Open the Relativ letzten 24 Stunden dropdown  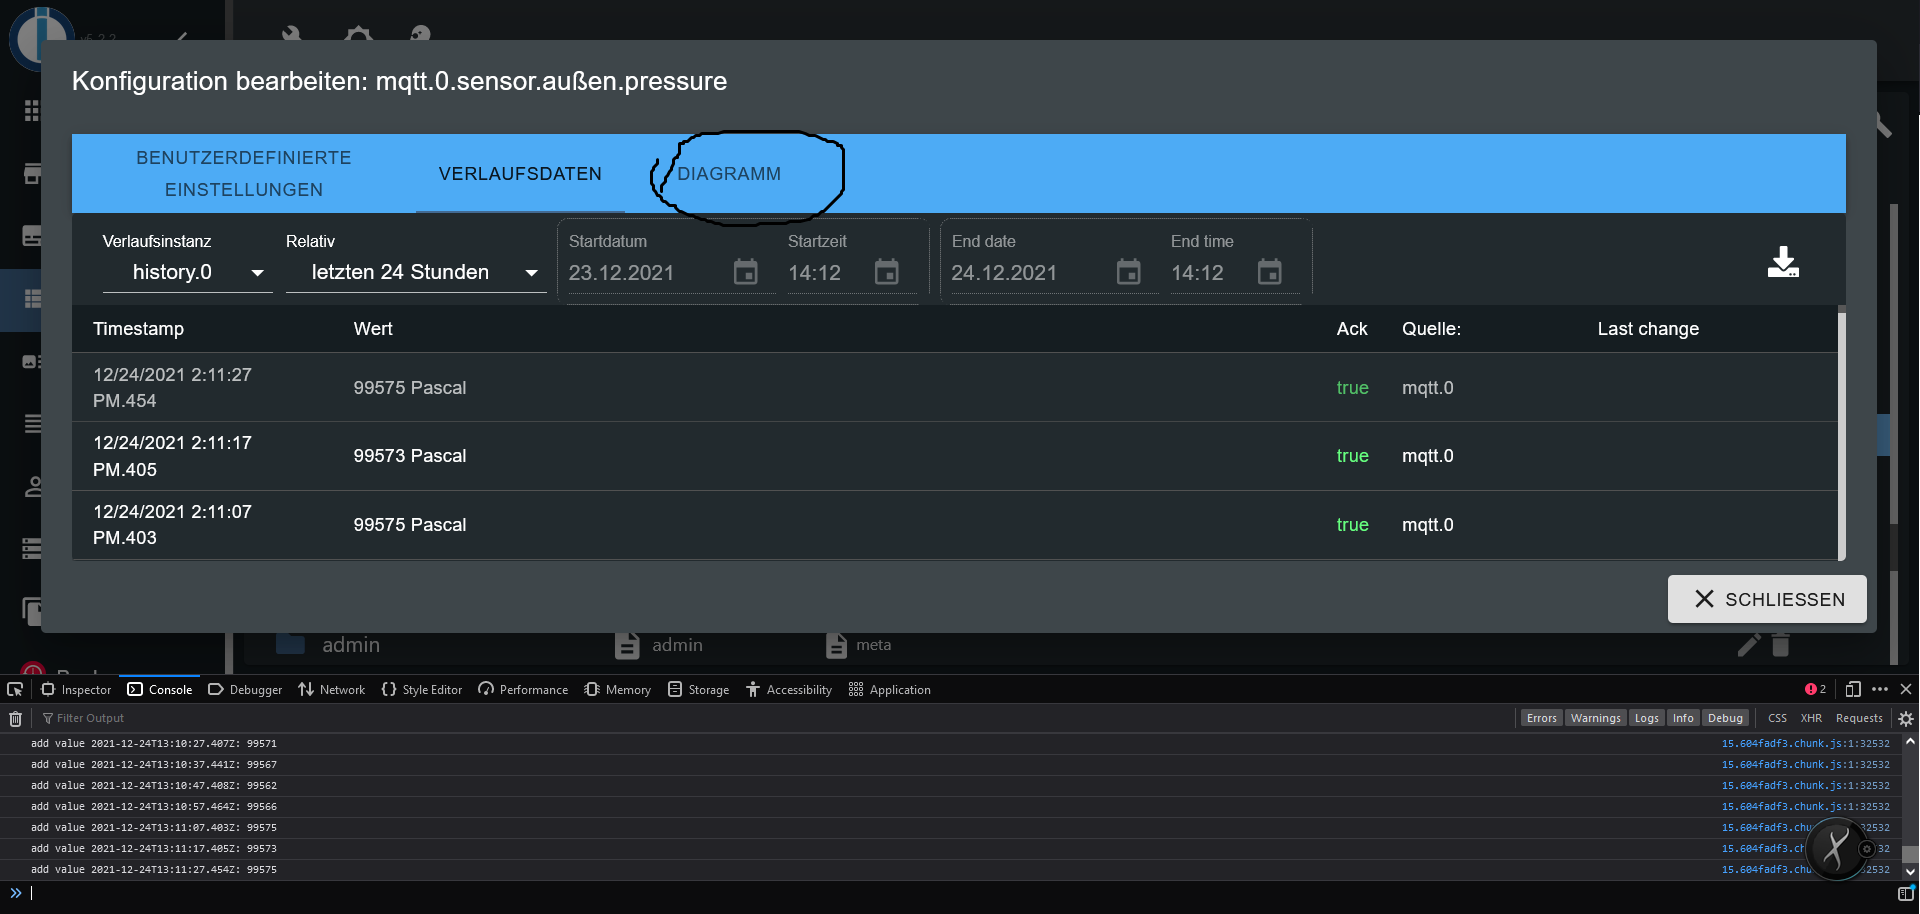[416, 272]
